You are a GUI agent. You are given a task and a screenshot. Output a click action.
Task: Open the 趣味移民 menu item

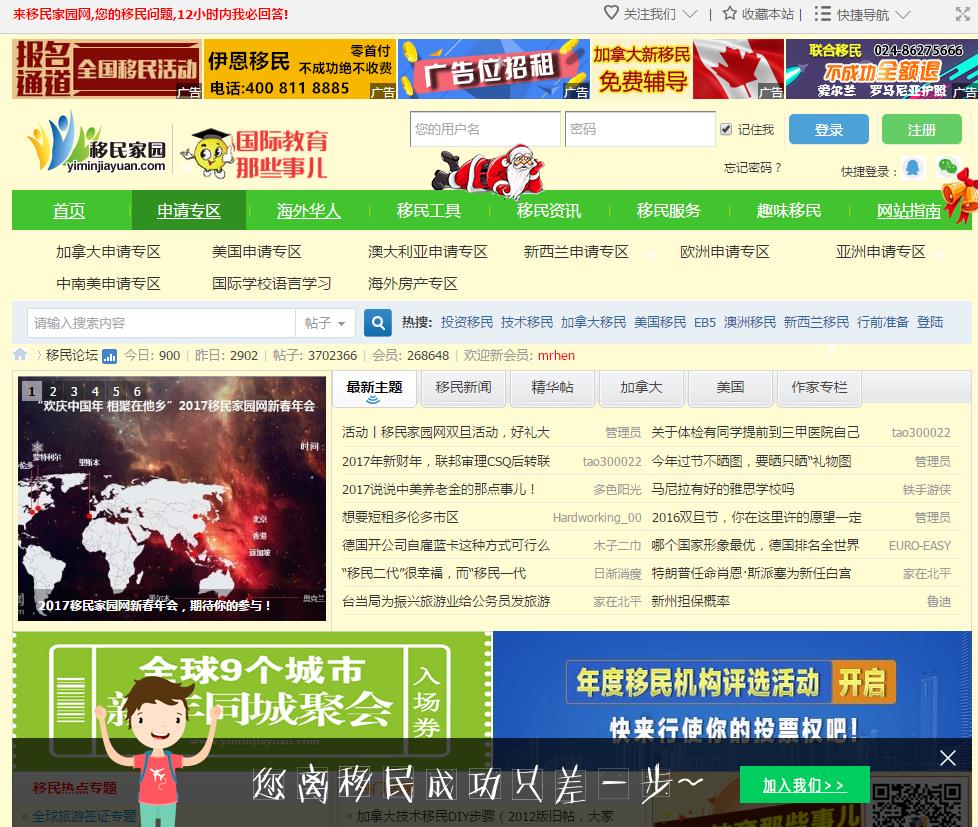788,211
